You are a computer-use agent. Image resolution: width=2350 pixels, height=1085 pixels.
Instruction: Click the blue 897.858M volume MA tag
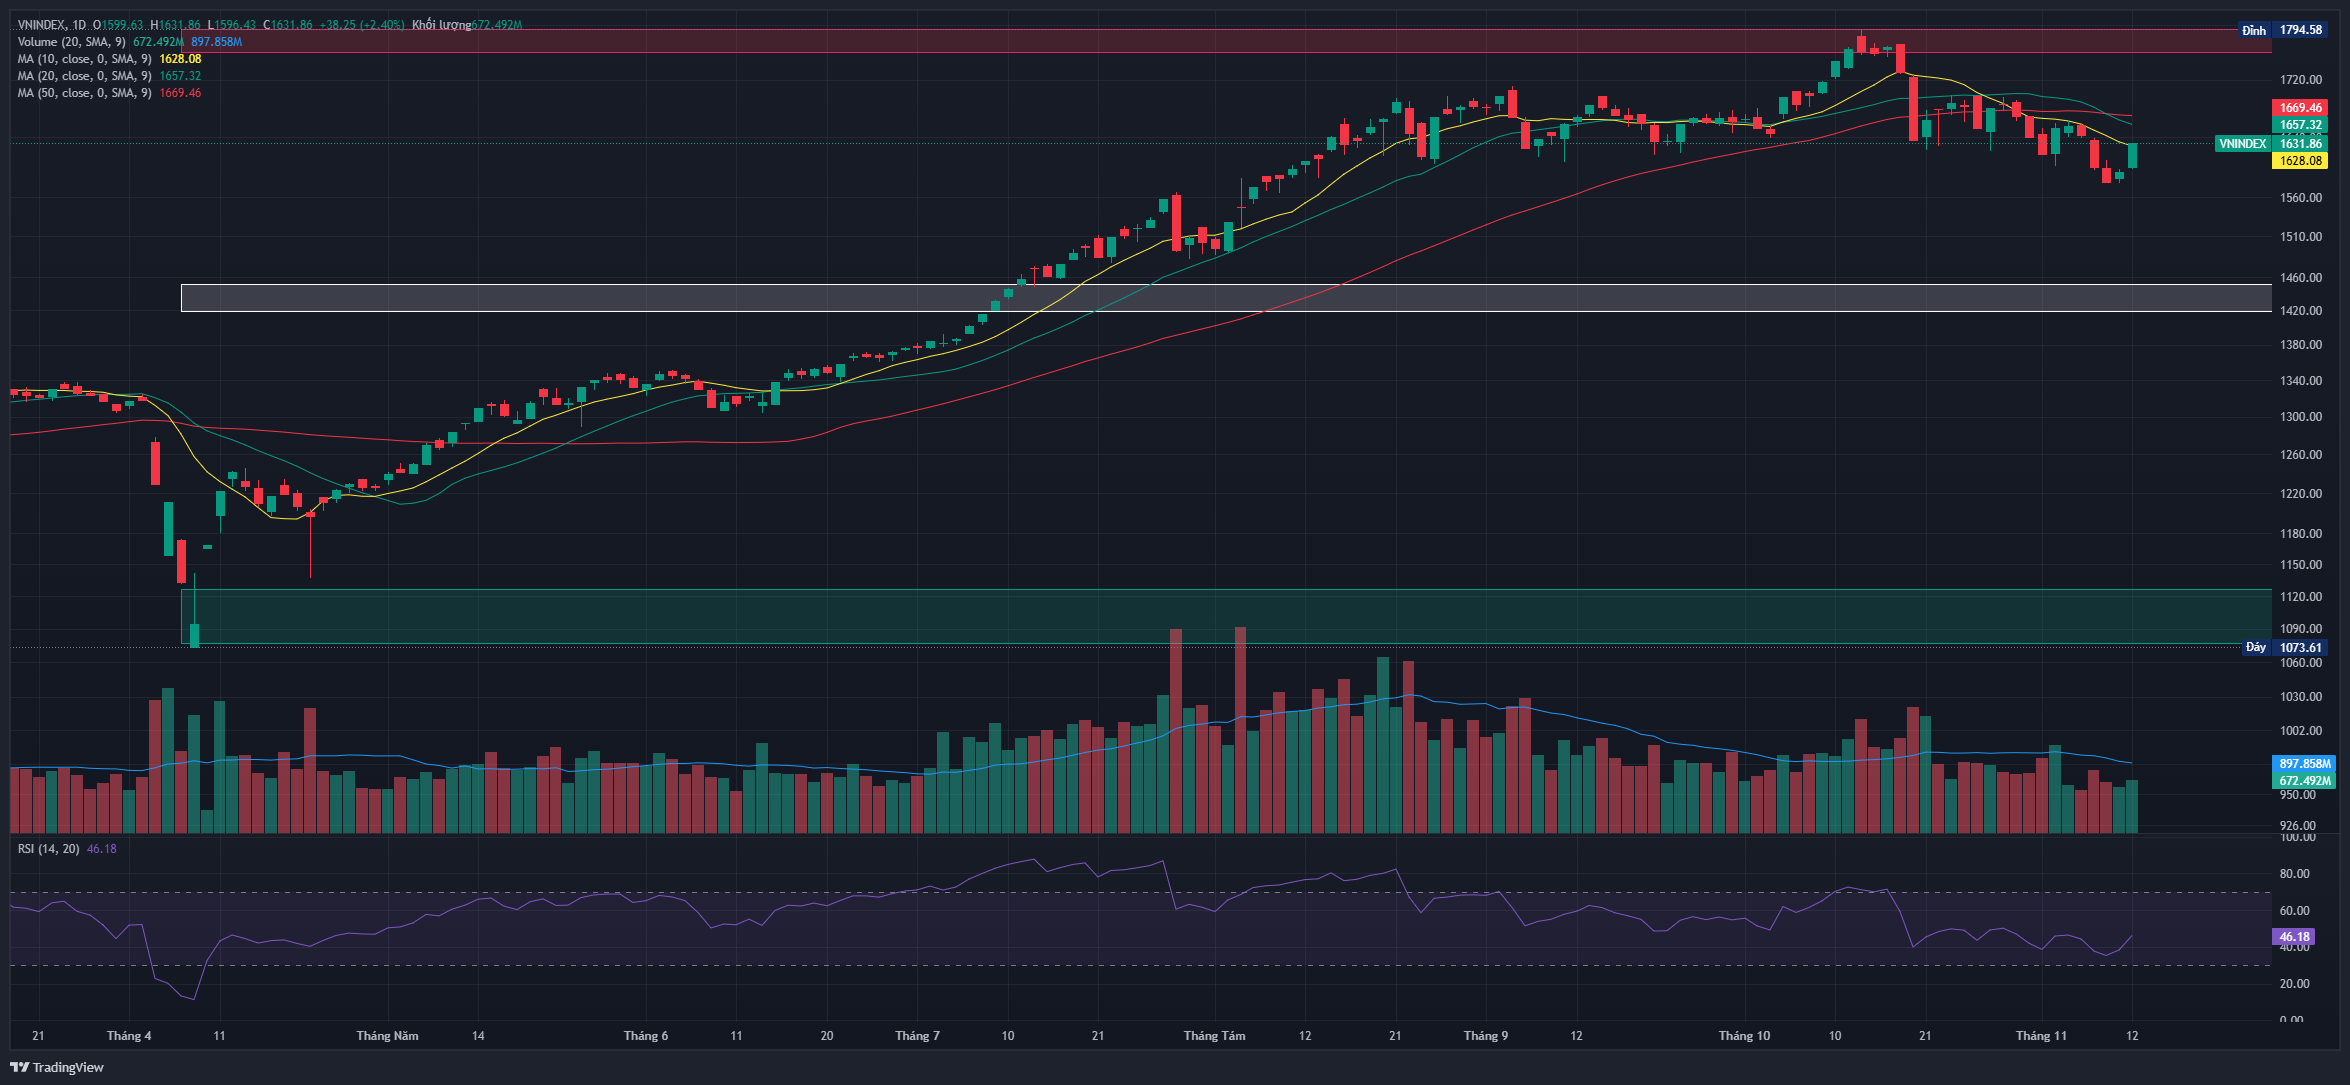[x=2304, y=763]
